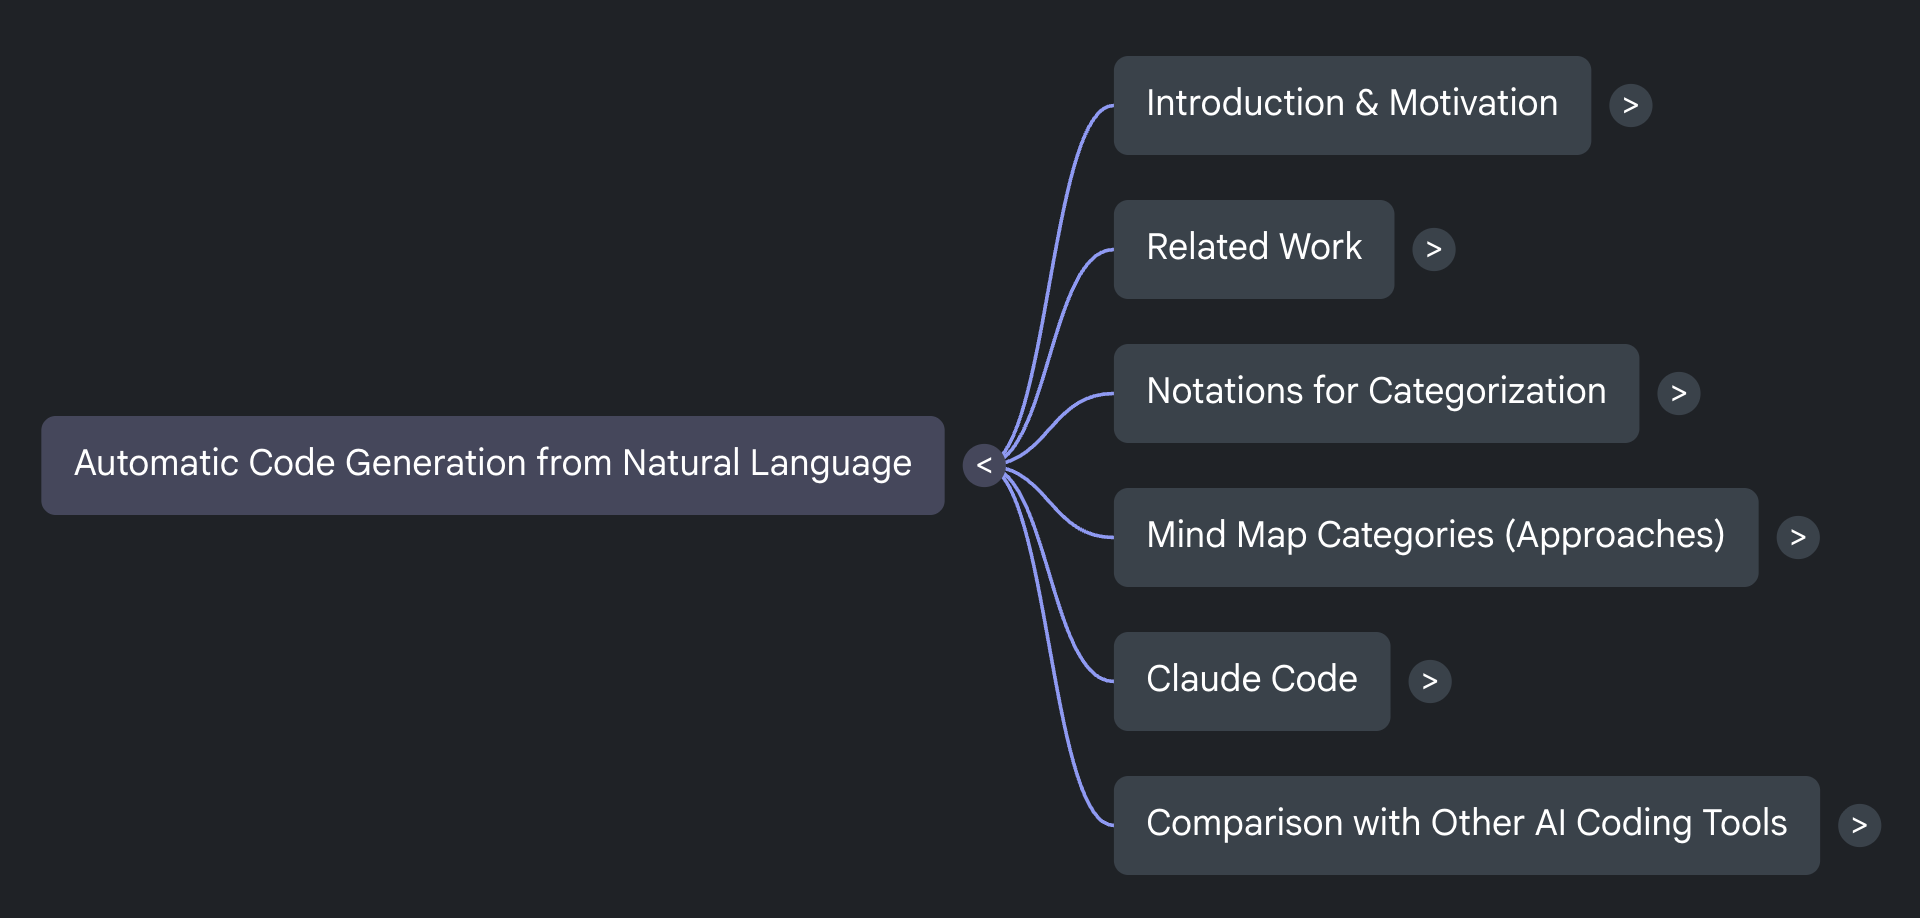Screen dimensions: 1920x918
Task: Choose the Mind Map Categories (Approaches) node
Action: [x=1435, y=537]
